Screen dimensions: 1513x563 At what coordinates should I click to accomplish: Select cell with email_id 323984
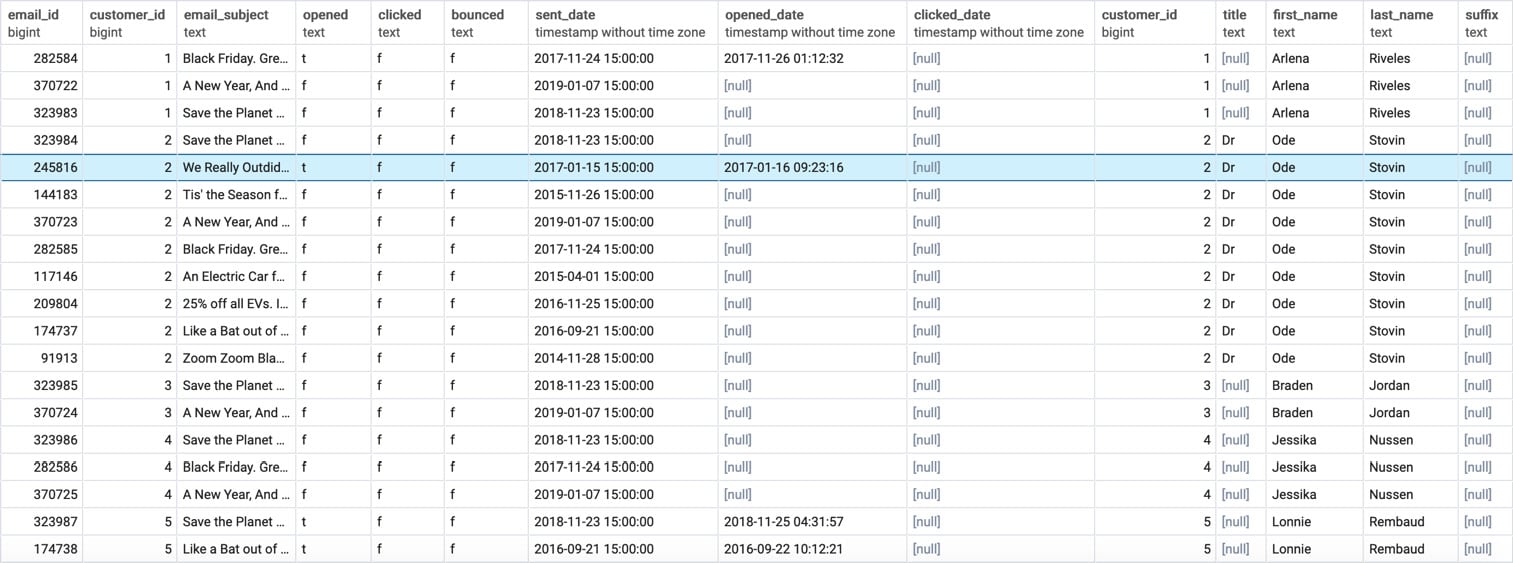41,140
